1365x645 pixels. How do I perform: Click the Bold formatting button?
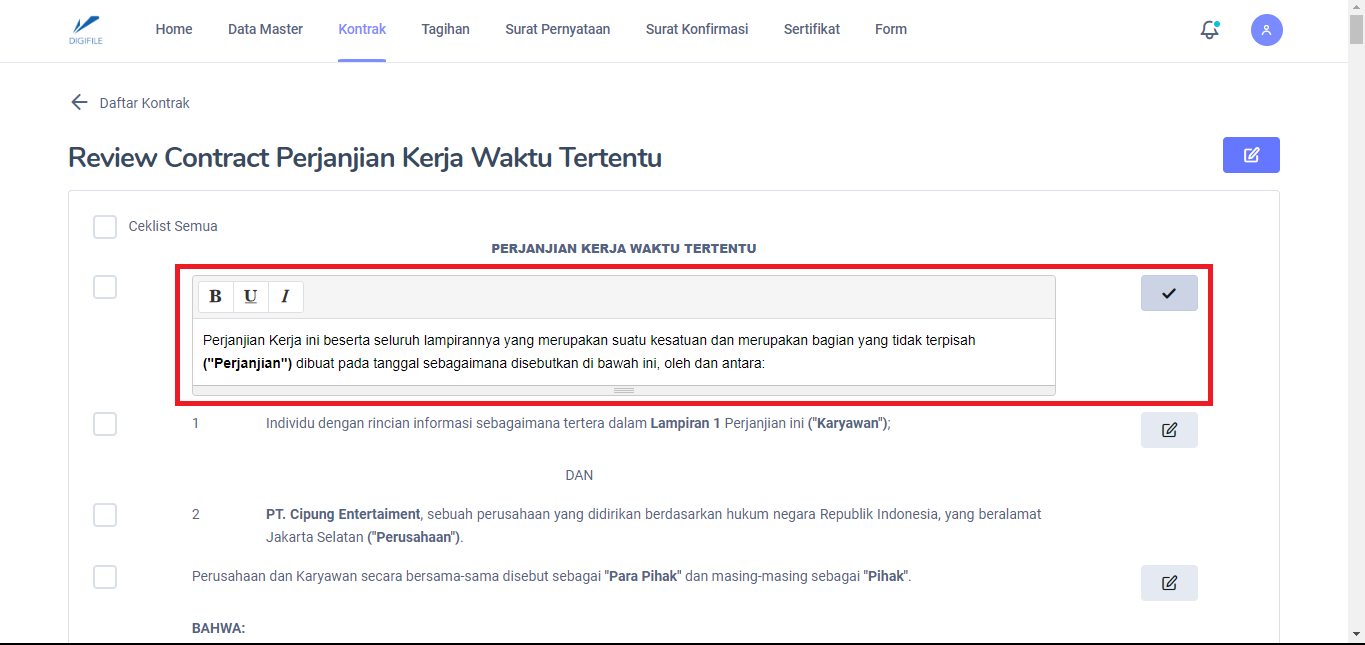tap(215, 297)
